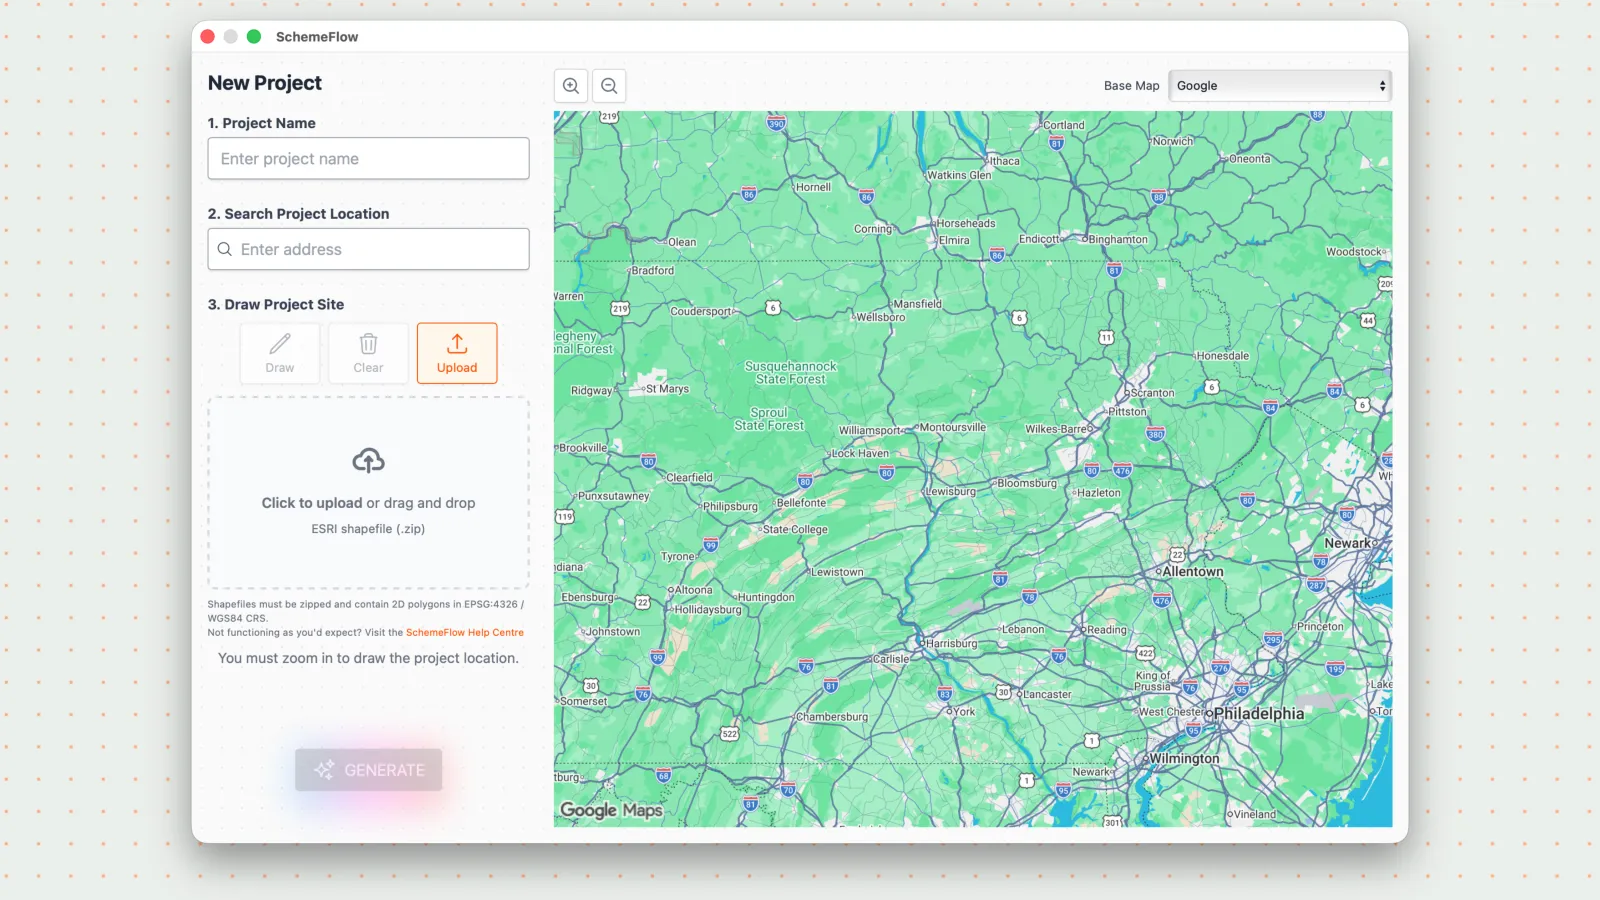
Task: Click the Watkins Glen map label
Action: pyautogui.click(x=959, y=175)
